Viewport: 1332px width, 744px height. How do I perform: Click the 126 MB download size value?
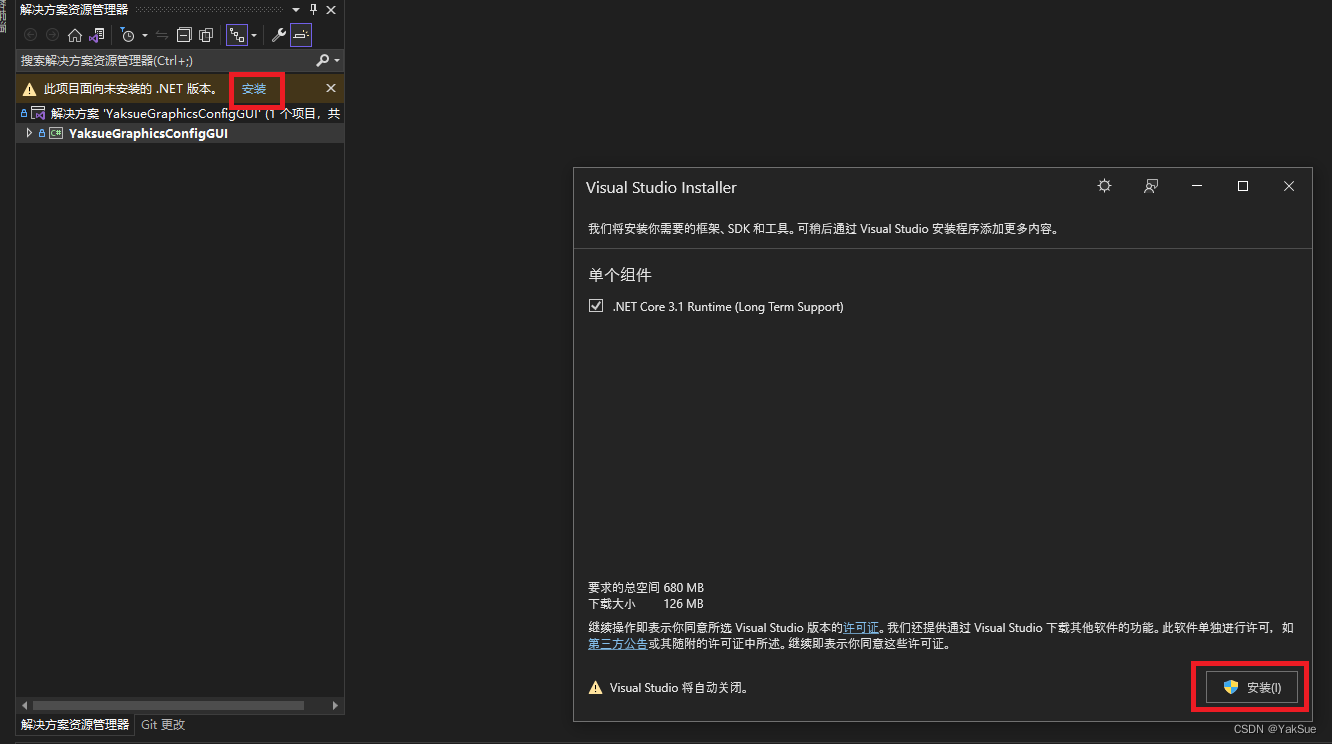click(x=684, y=604)
